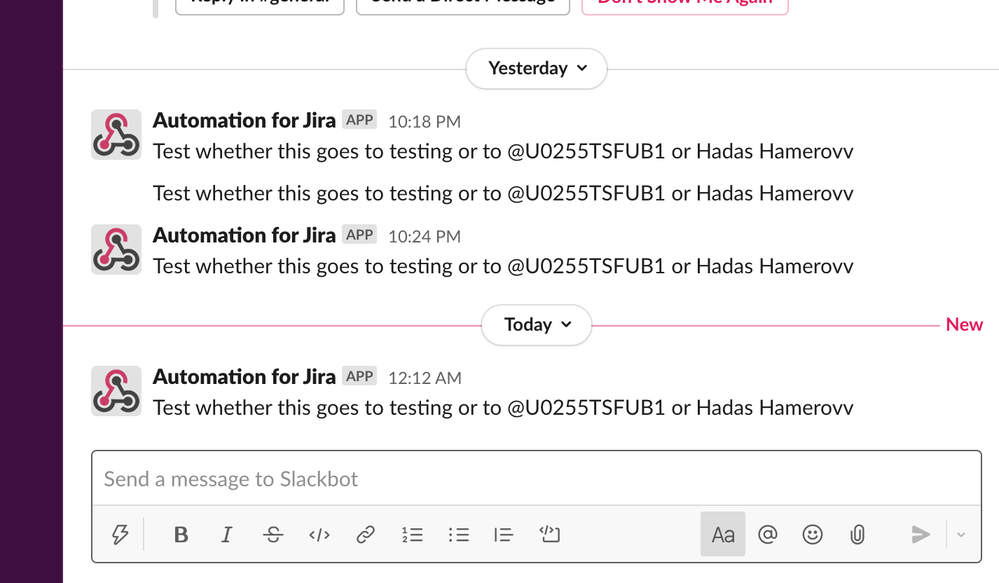Toggle the Aa formatting bar
Viewport: 999px width, 583px height.
(722, 534)
